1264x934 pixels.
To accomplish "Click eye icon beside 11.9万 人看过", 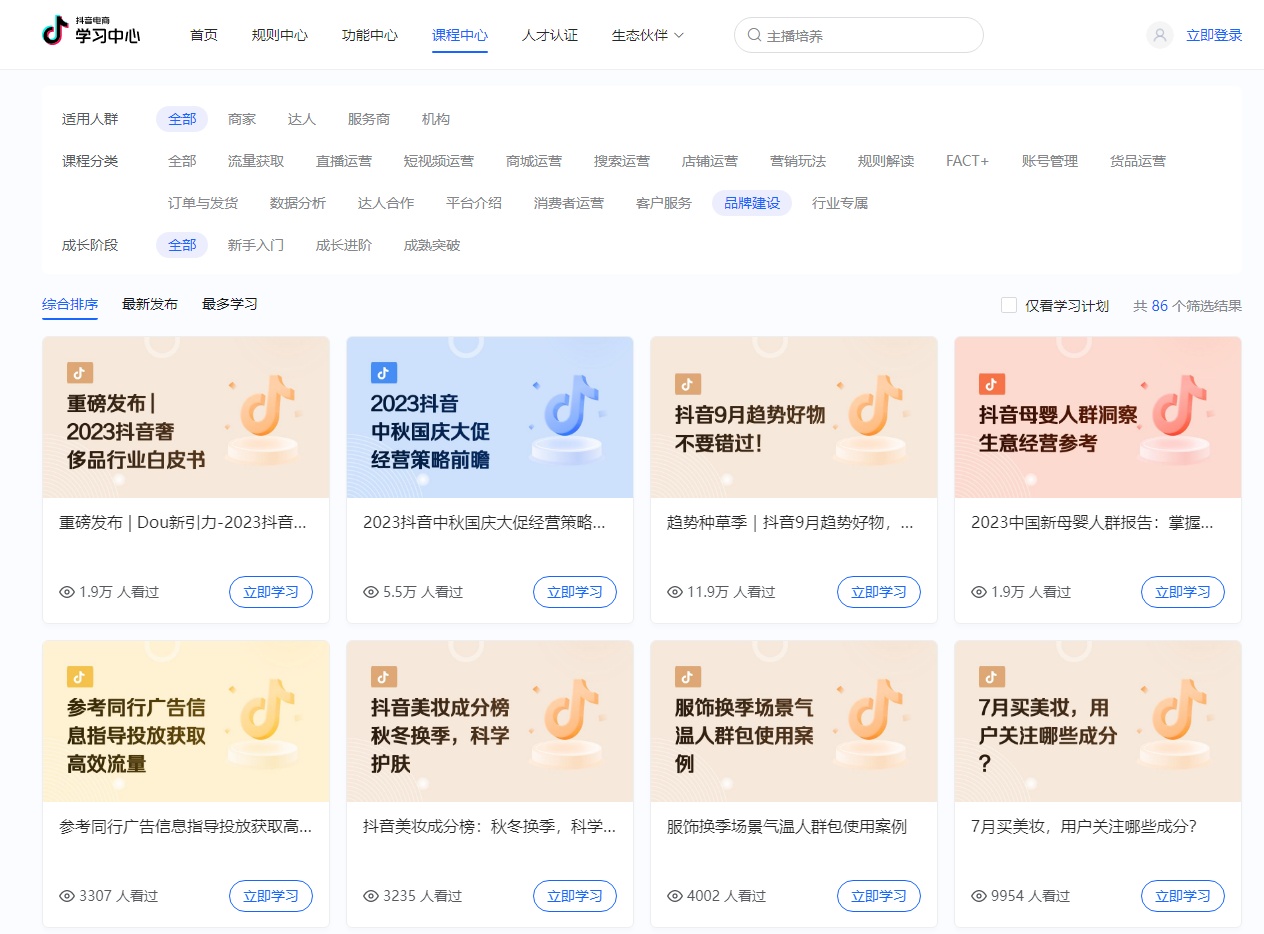I will (x=675, y=592).
